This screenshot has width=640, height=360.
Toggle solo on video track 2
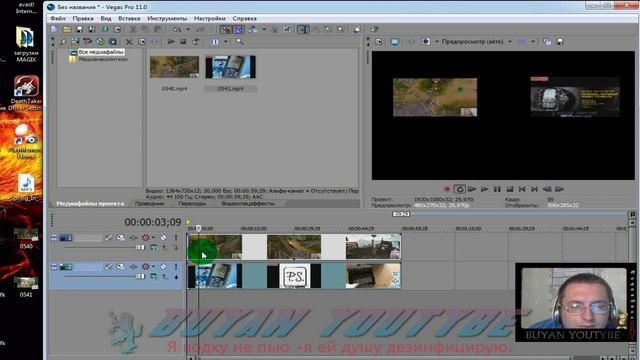pos(176,267)
